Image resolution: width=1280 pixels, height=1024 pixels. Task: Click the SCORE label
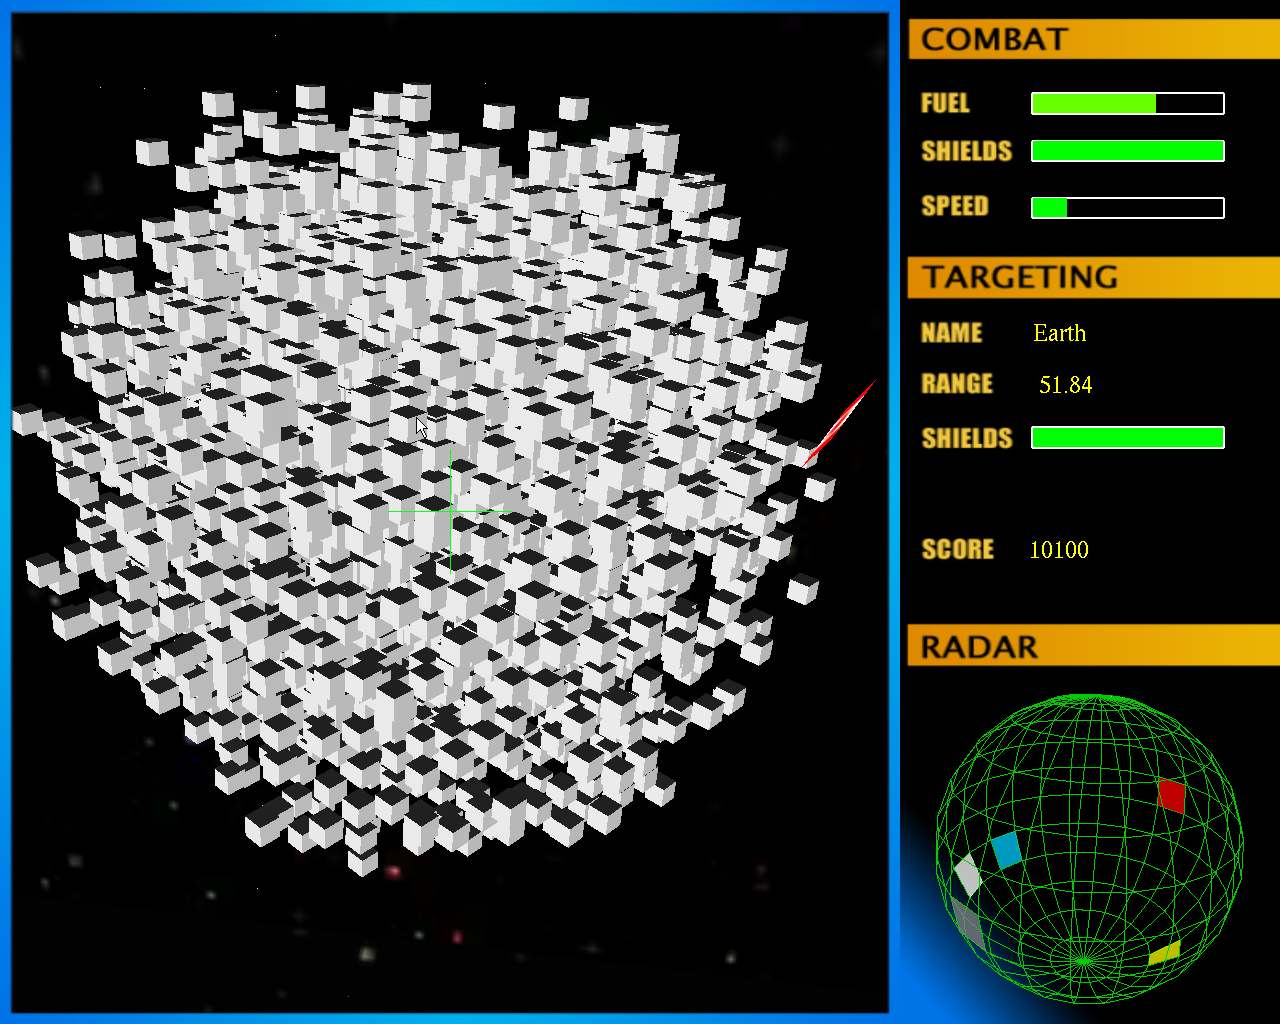click(x=957, y=550)
